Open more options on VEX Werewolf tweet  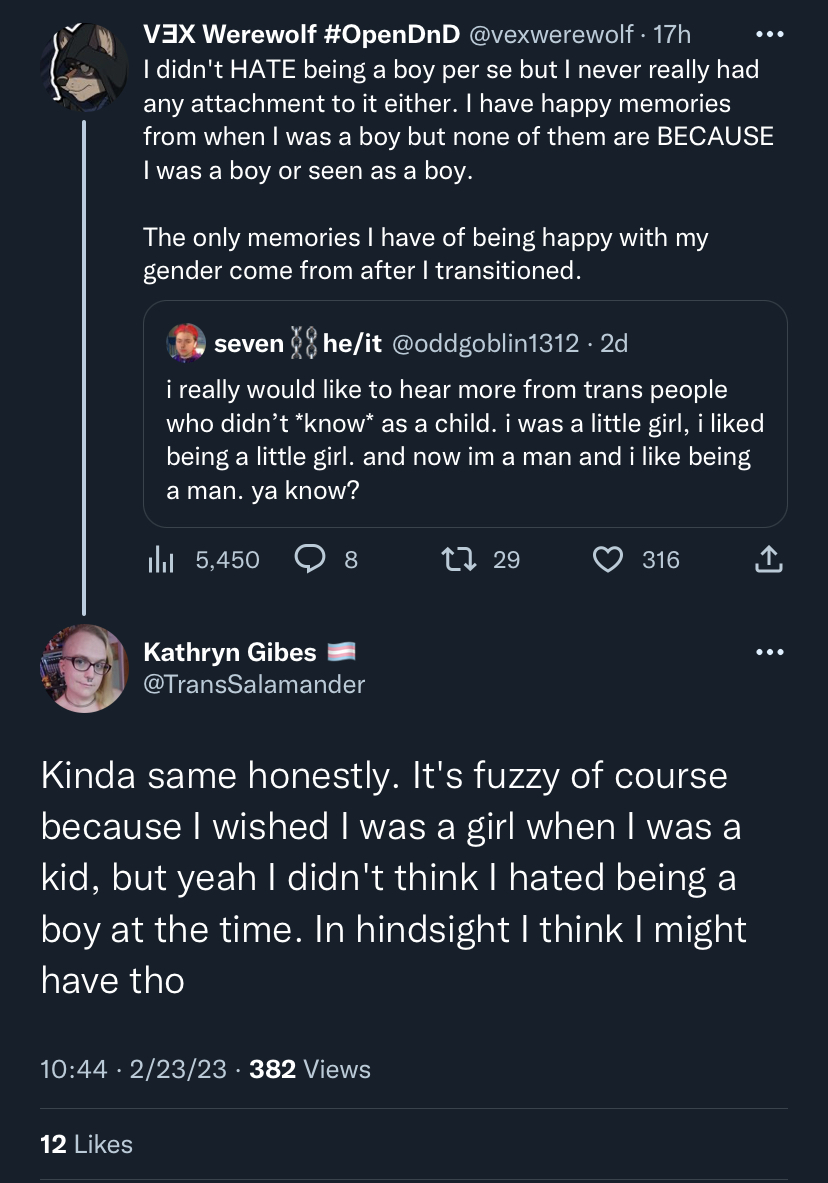[x=769, y=35]
